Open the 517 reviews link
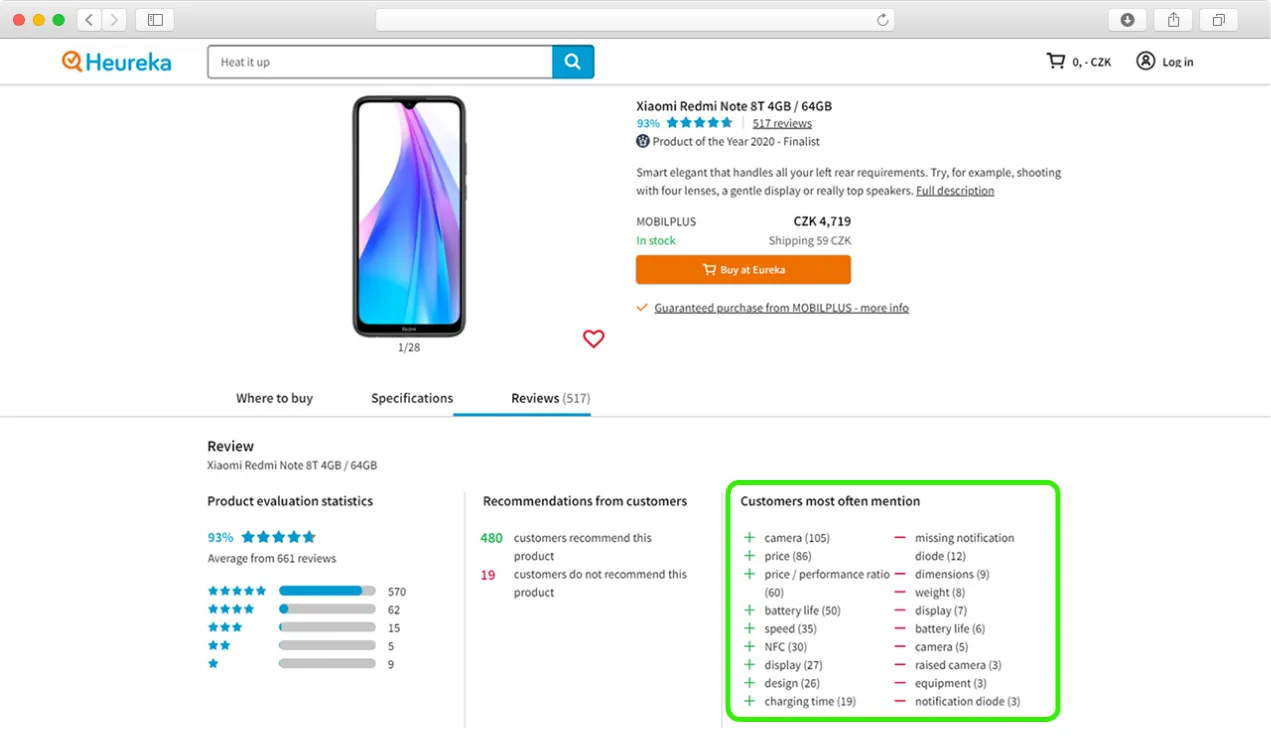Viewport: 1271px width, 736px height. tap(781, 122)
